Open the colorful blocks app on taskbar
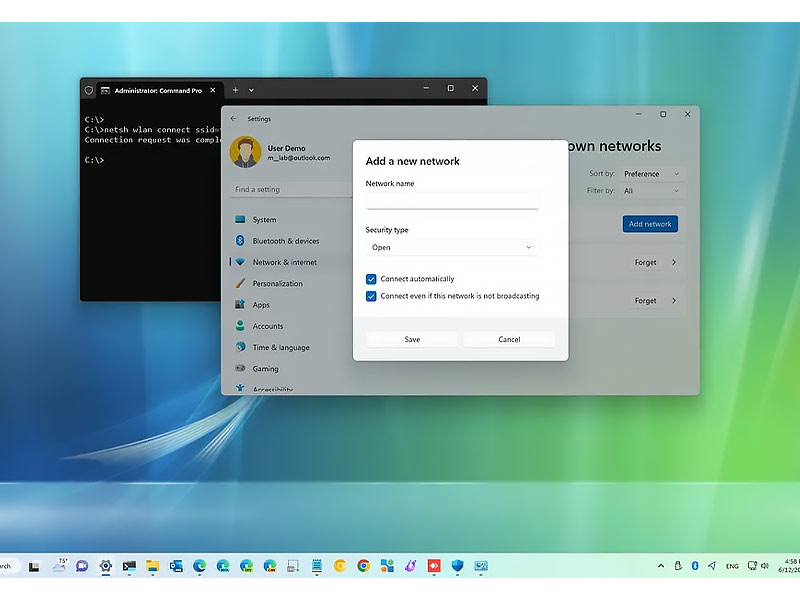This screenshot has width=800, height=600. click(387, 566)
